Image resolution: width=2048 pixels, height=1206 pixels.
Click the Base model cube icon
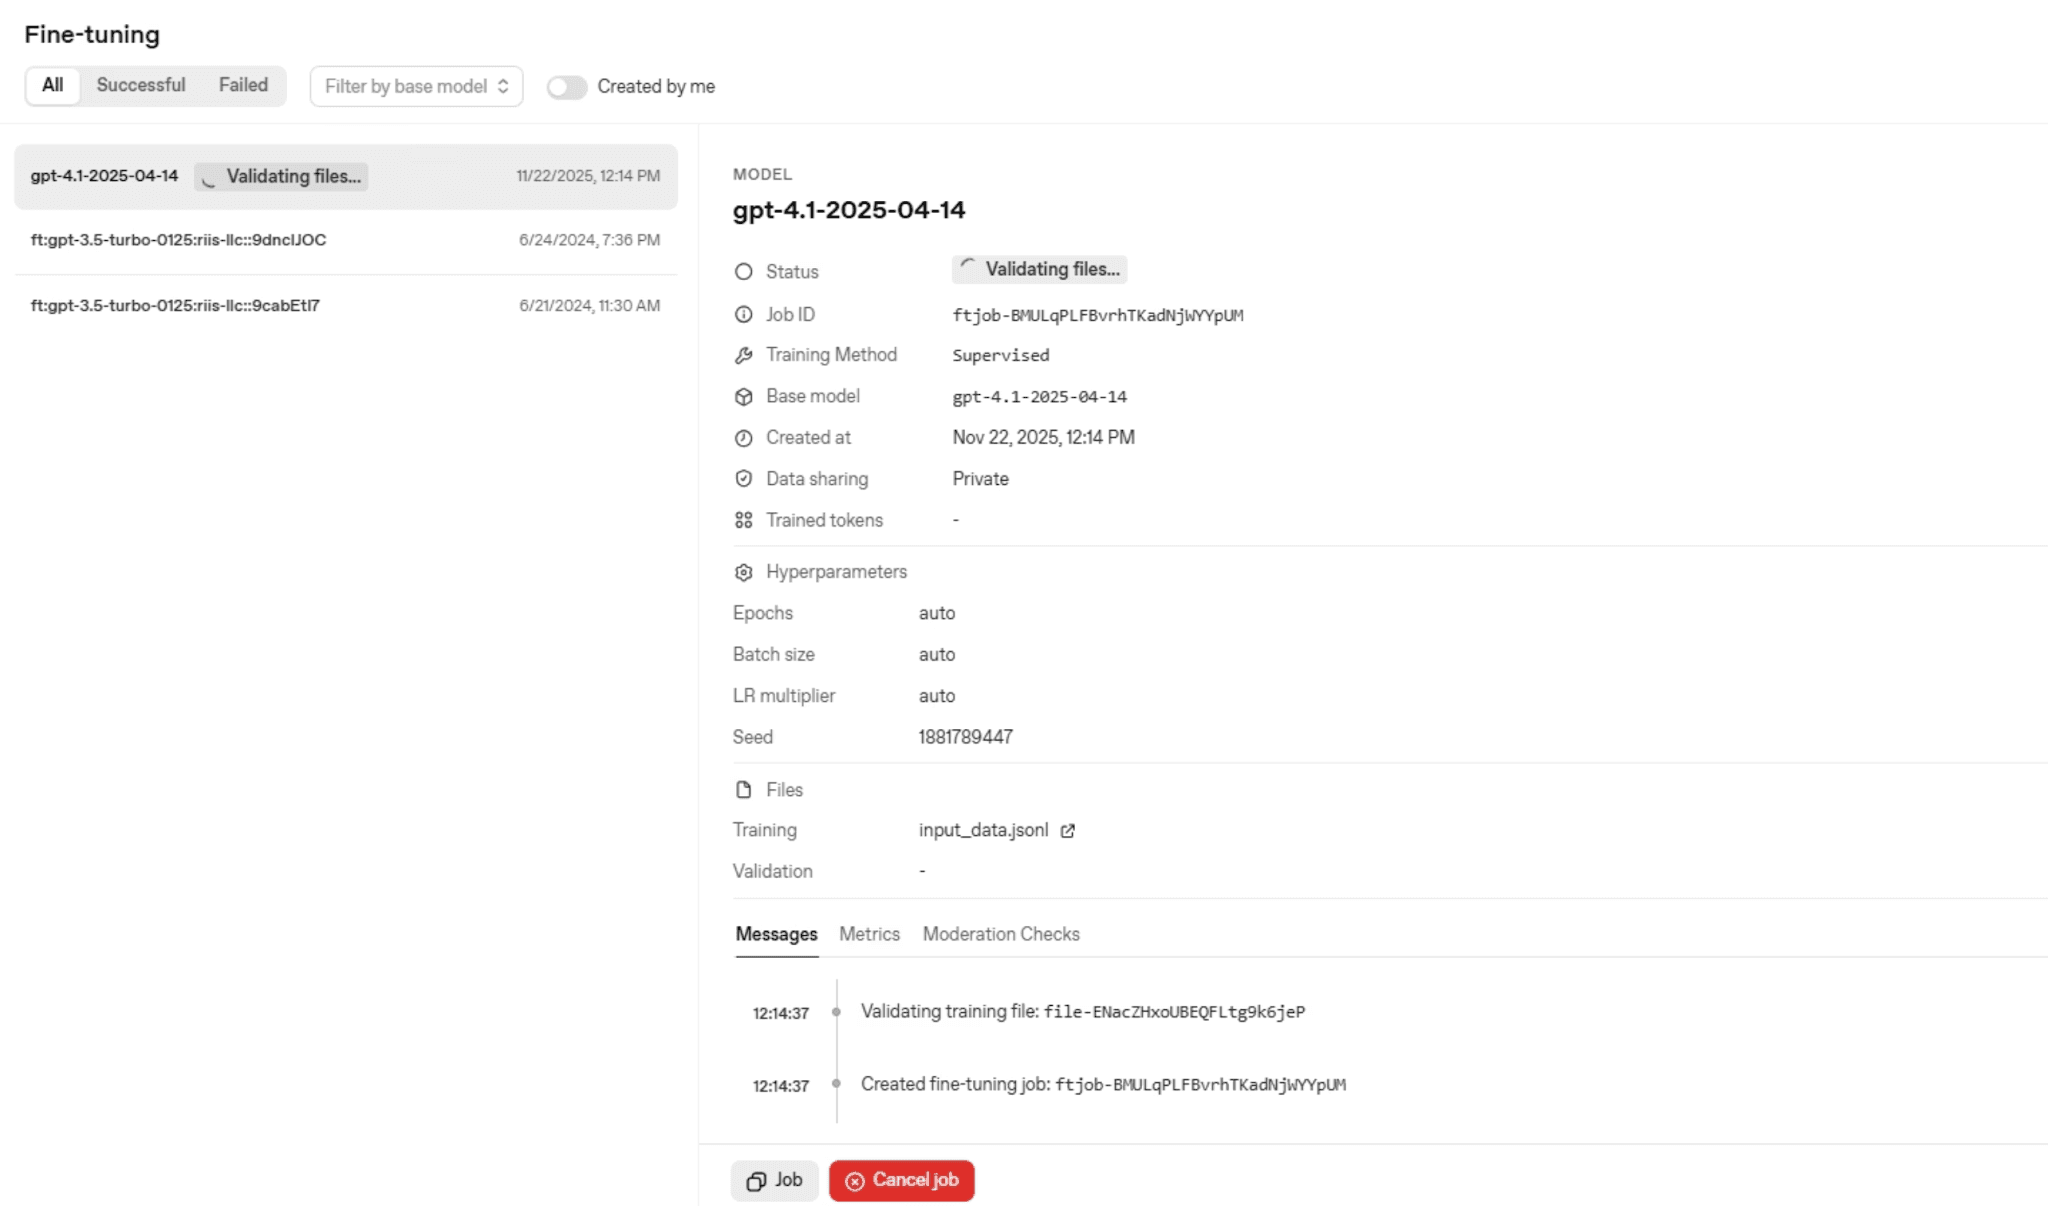(743, 397)
